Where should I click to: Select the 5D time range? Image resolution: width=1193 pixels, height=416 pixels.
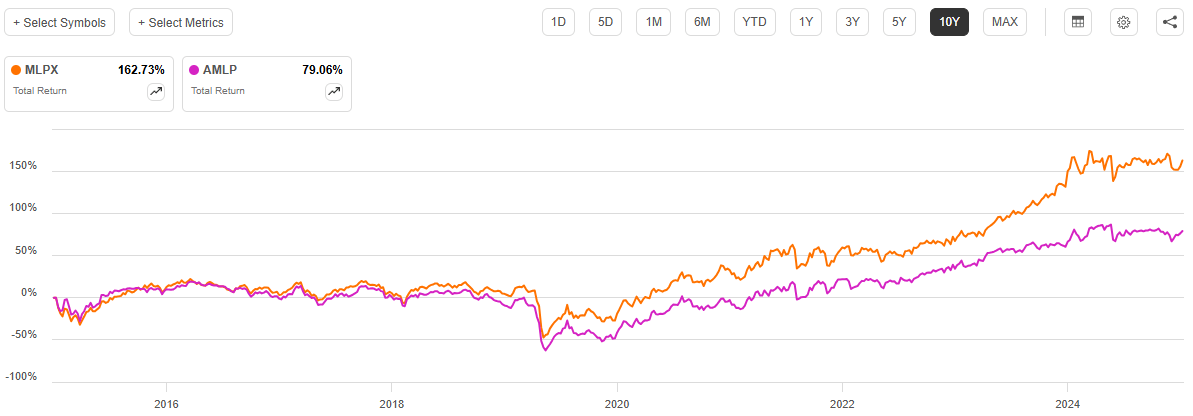606,22
